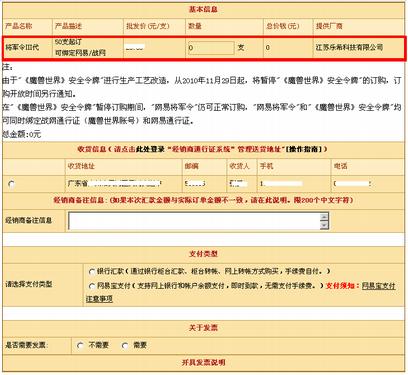Click the remarks textarea scroll down arrow
Image resolution: width=408 pixels, height=375 pixels.
tap(324, 226)
